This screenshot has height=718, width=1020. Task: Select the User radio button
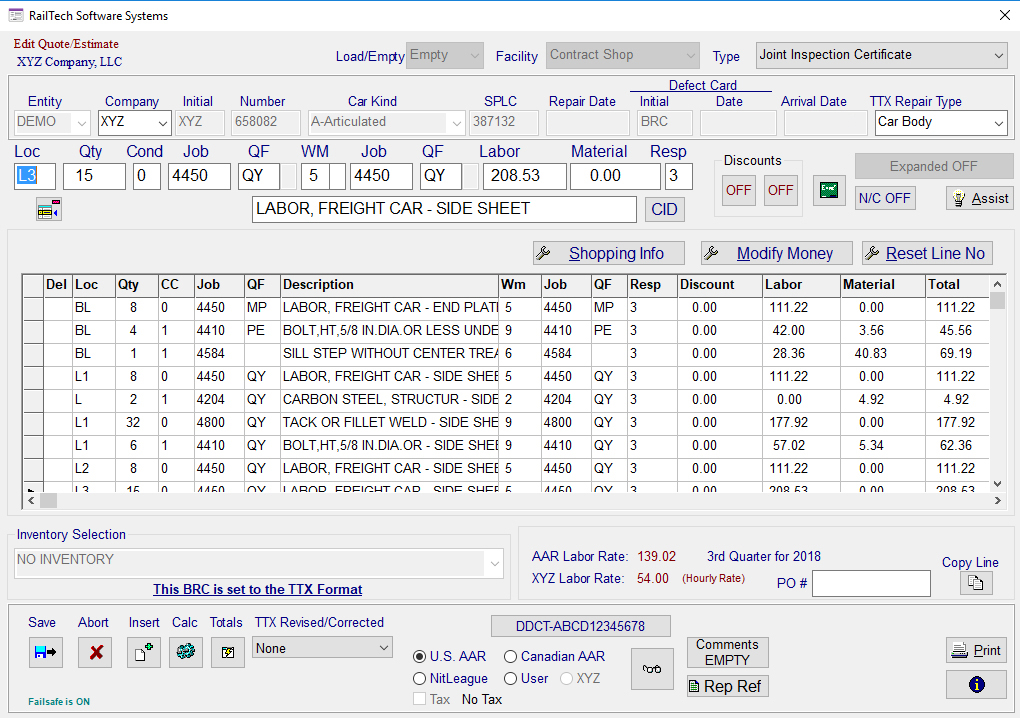(x=511, y=679)
